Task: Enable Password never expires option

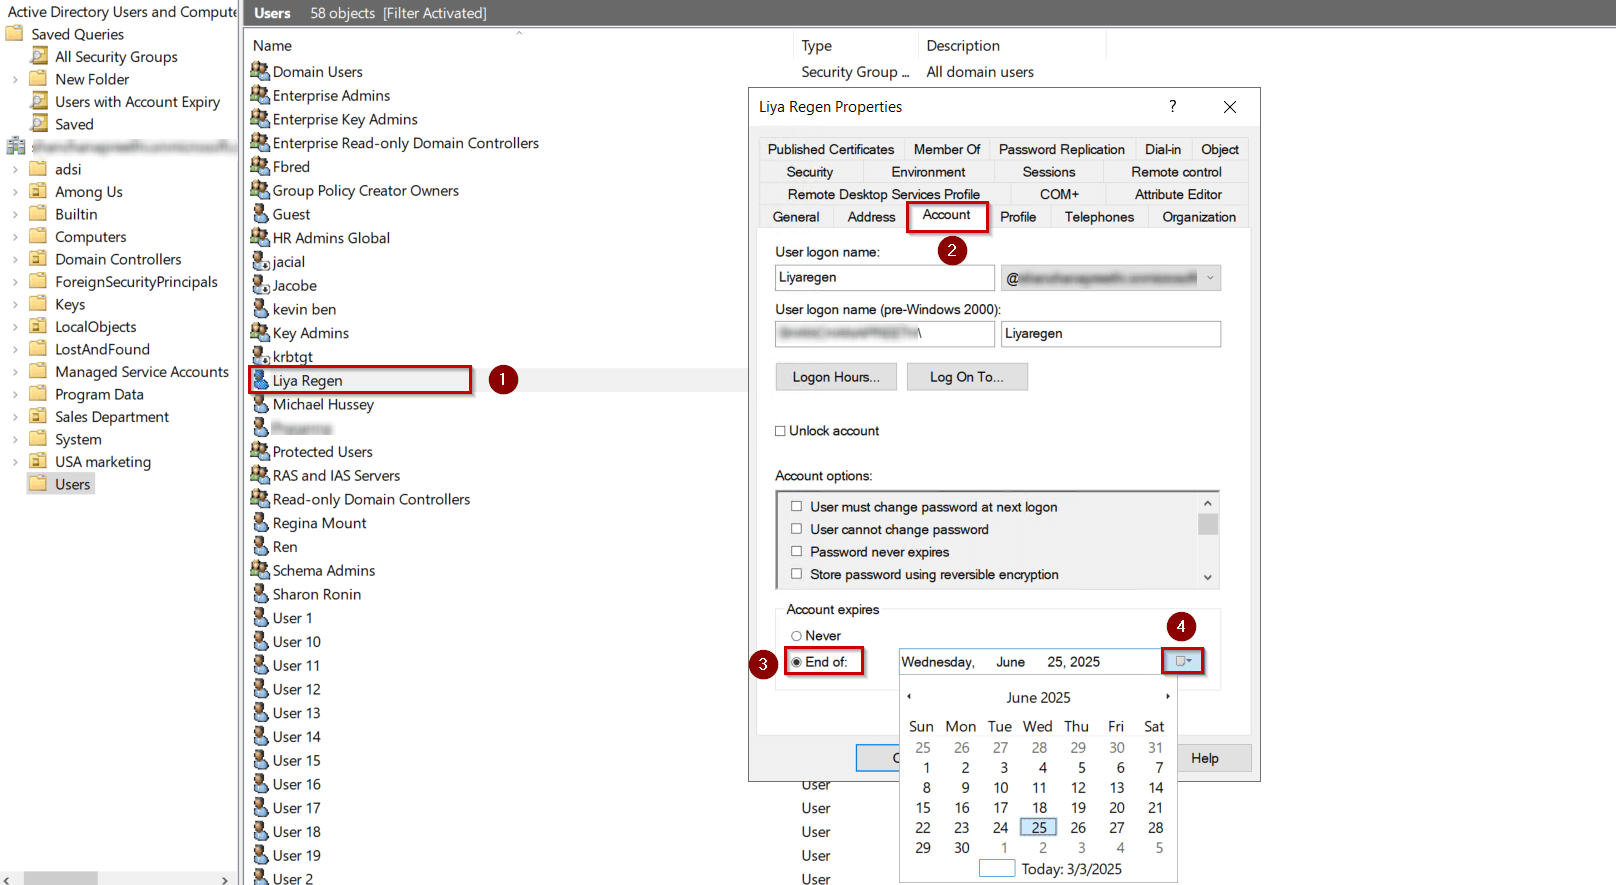Action: 797,551
